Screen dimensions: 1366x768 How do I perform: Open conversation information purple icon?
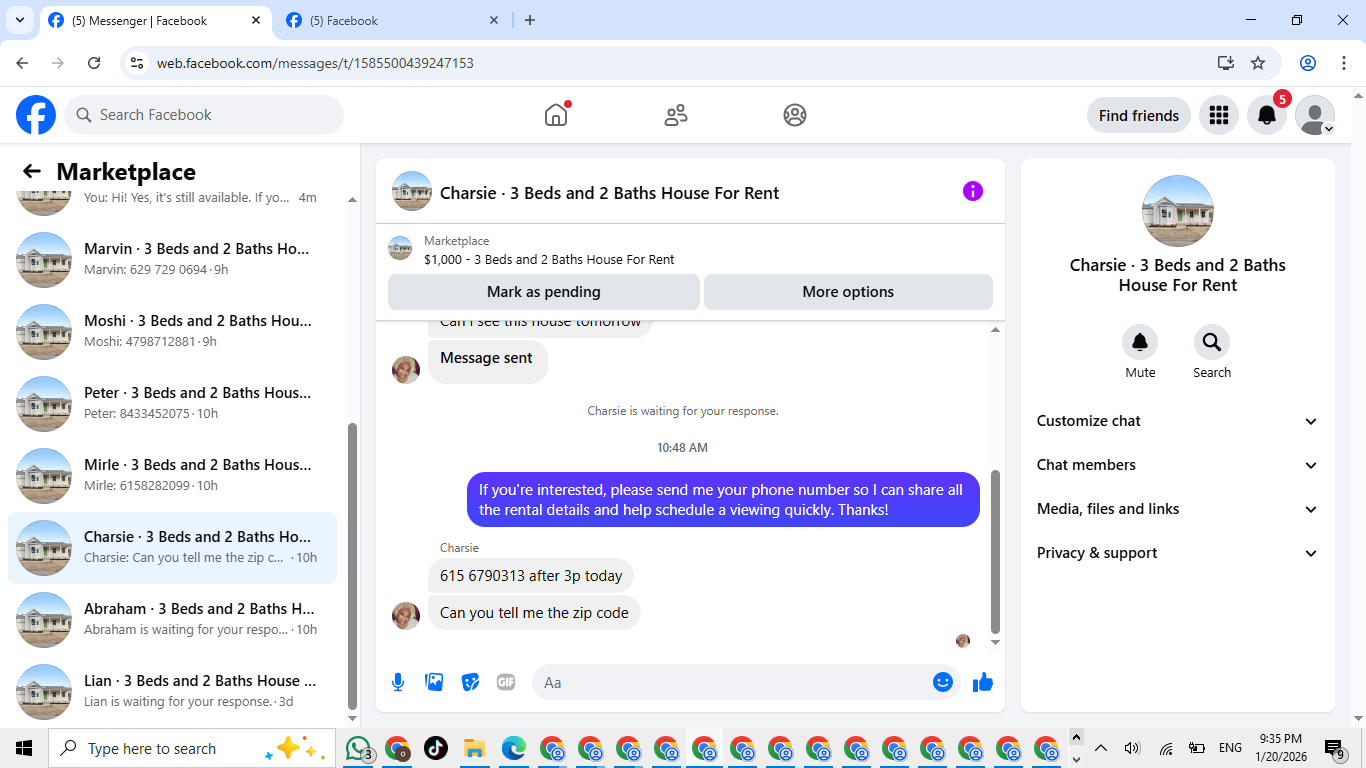973,191
